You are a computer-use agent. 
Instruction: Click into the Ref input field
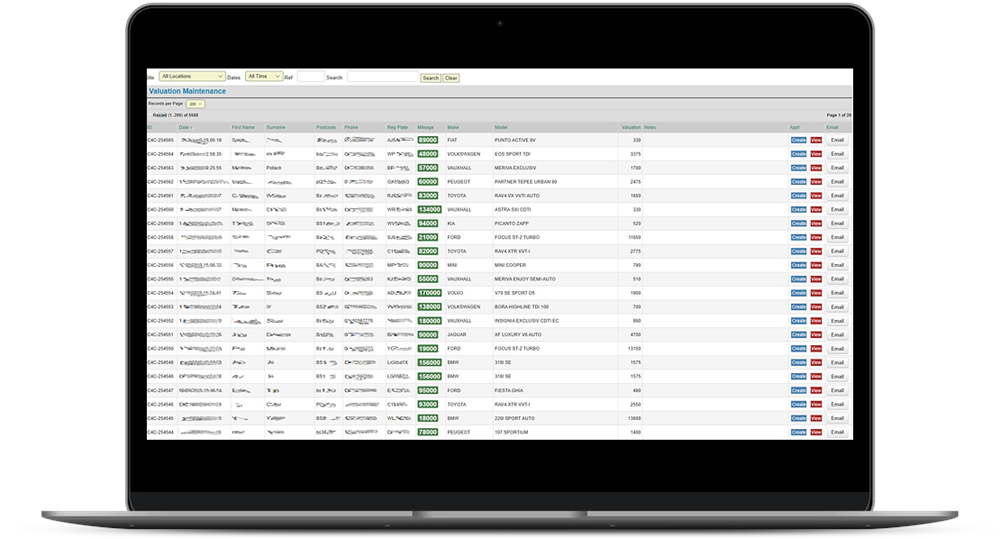(x=309, y=77)
